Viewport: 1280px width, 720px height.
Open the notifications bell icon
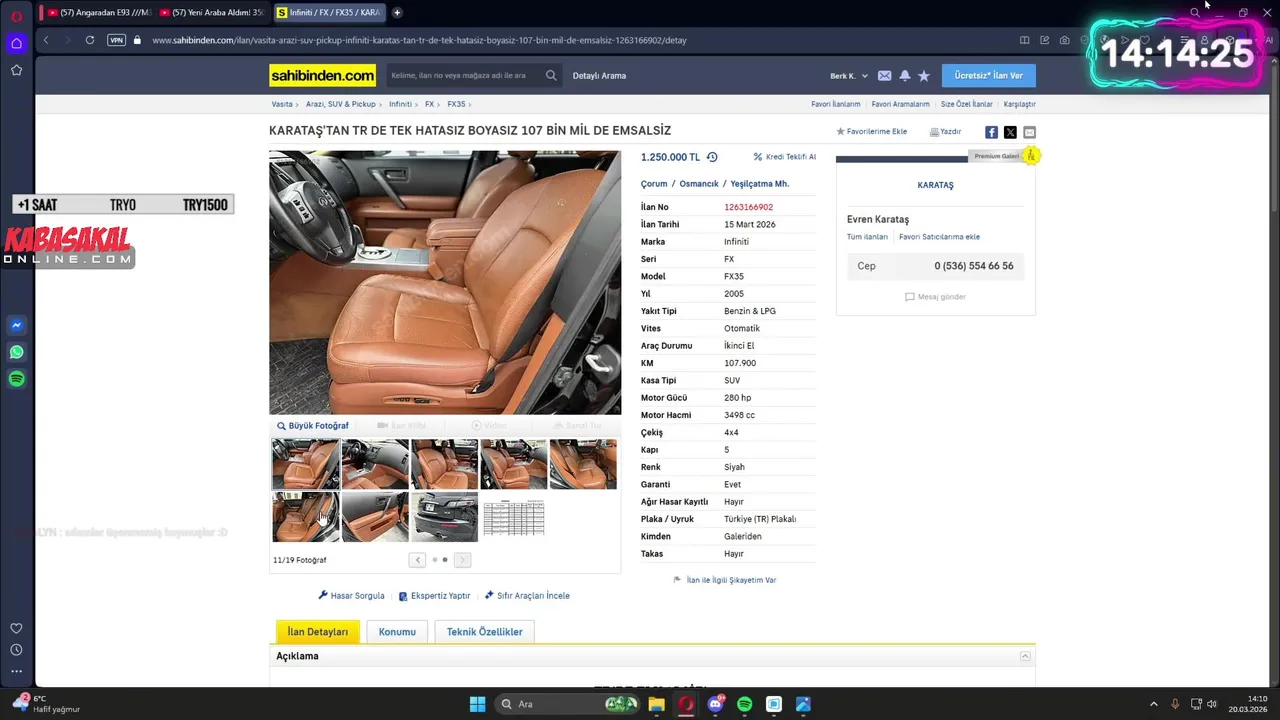(x=905, y=76)
